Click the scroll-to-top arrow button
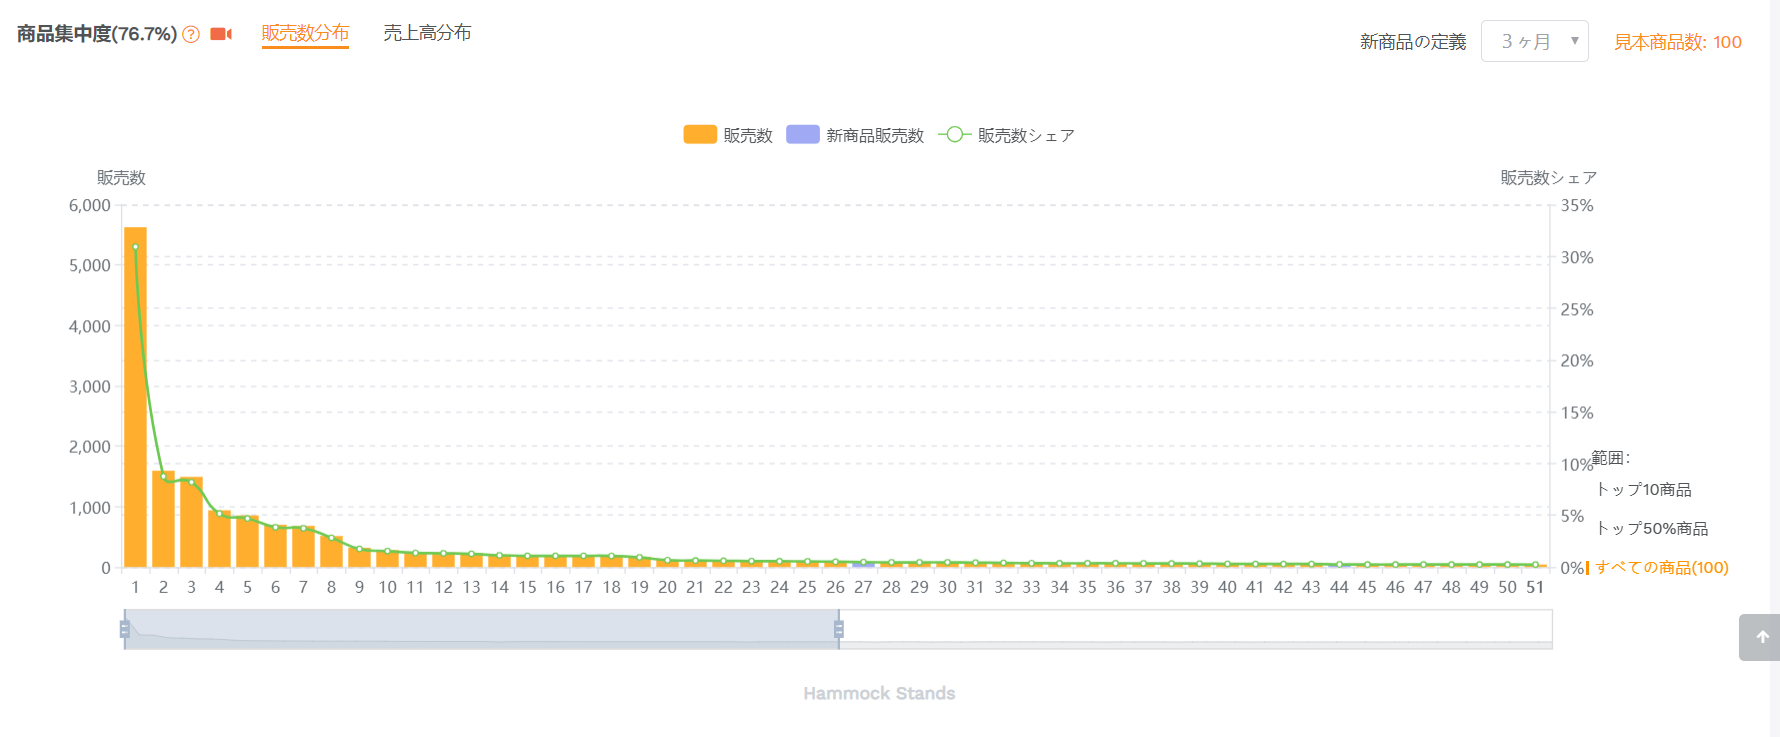The height and width of the screenshot is (737, 1780). pos(1761,637)
